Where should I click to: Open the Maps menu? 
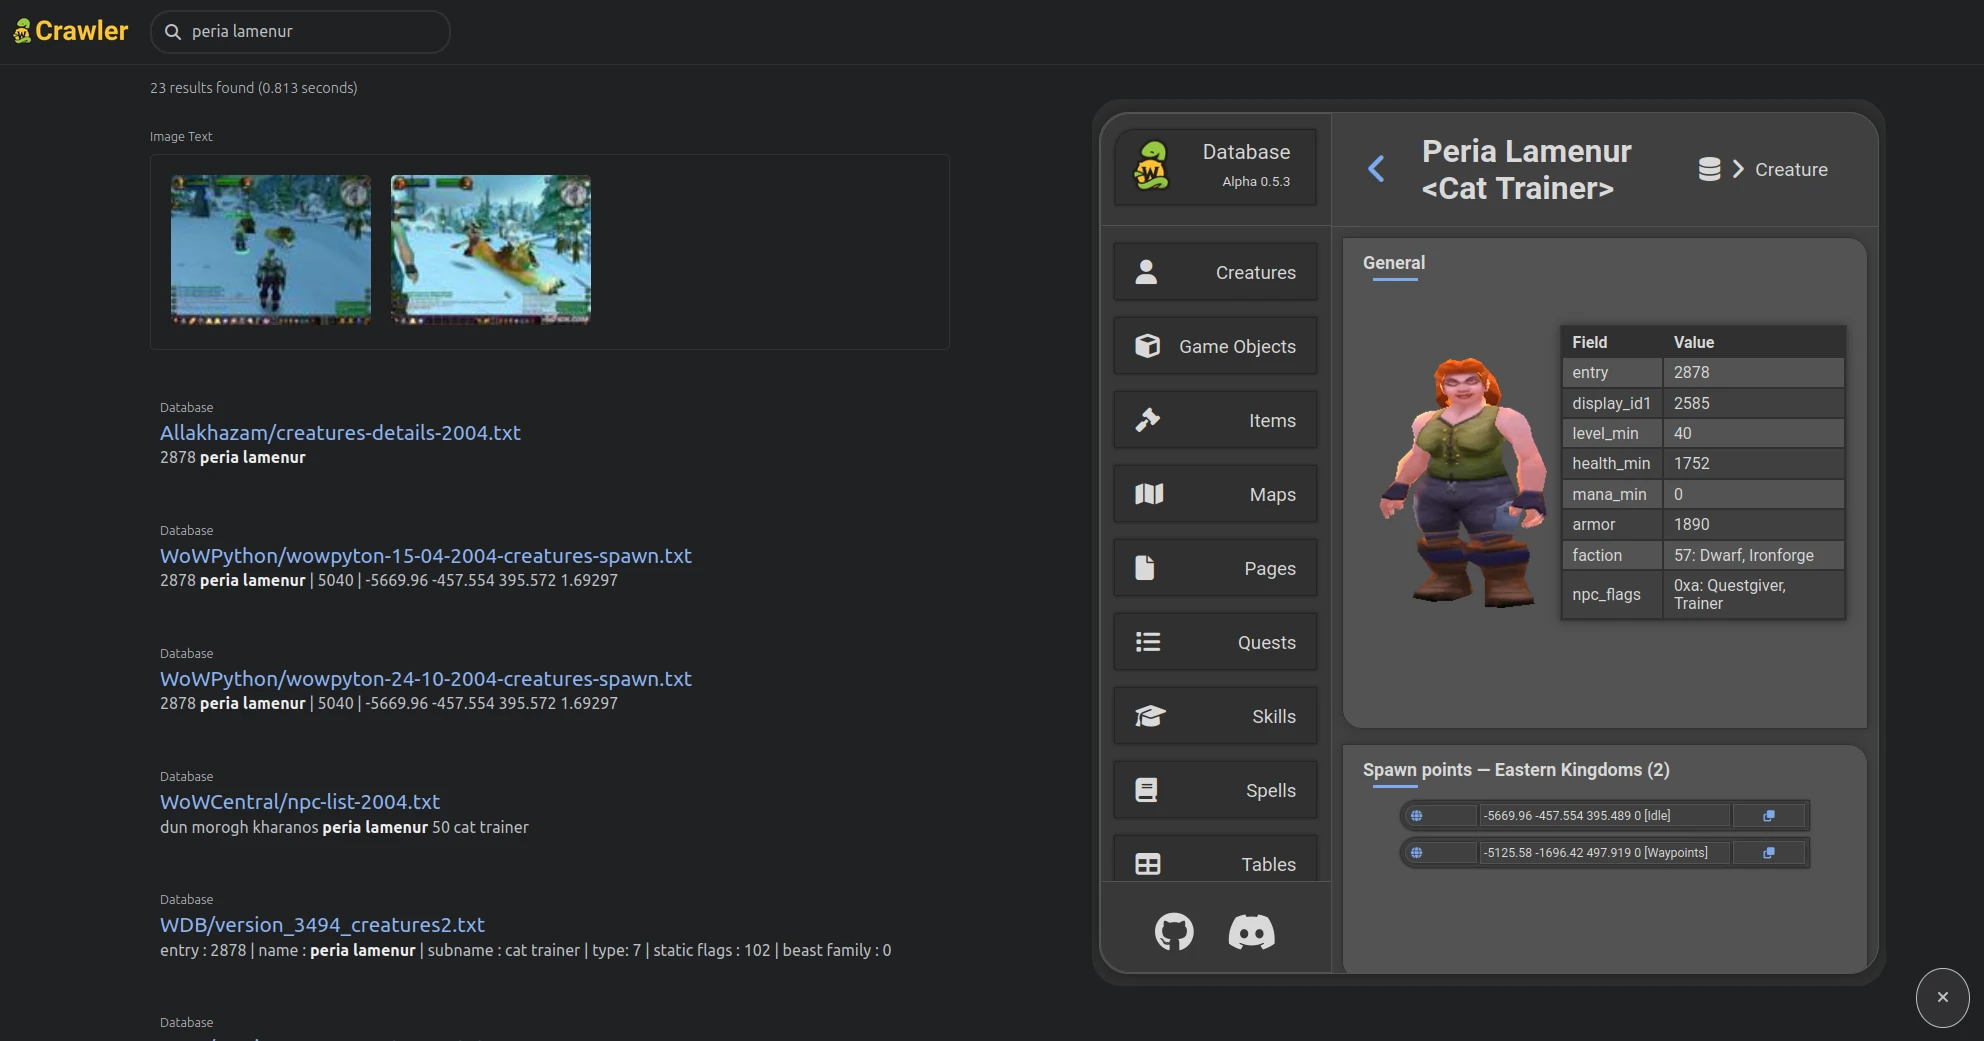[x=1215, y=494]
